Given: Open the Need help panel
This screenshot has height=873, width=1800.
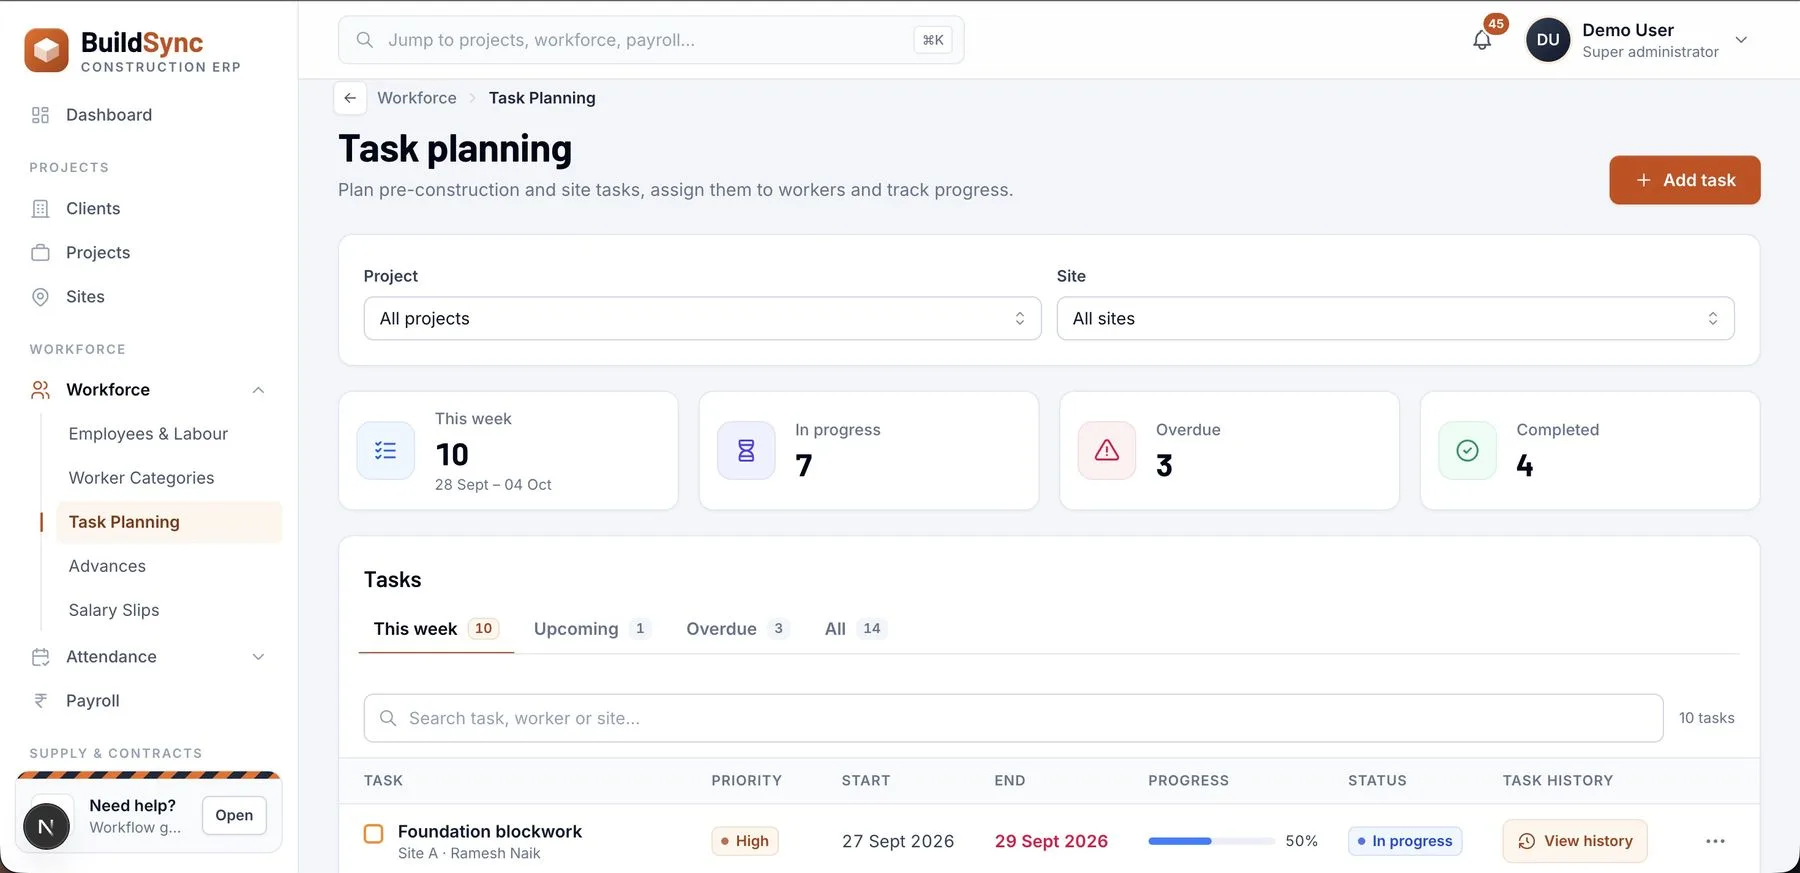Looking at the screenshot, I should 234,815.
